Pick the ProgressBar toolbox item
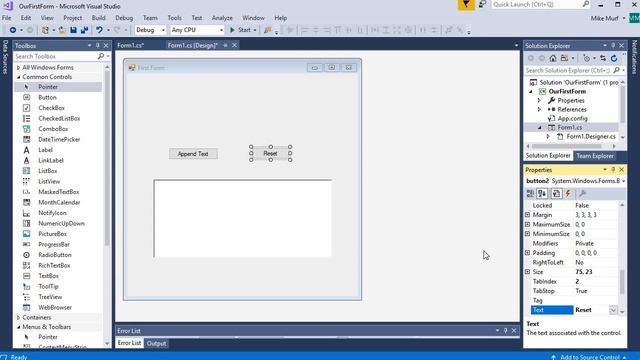 53,244
